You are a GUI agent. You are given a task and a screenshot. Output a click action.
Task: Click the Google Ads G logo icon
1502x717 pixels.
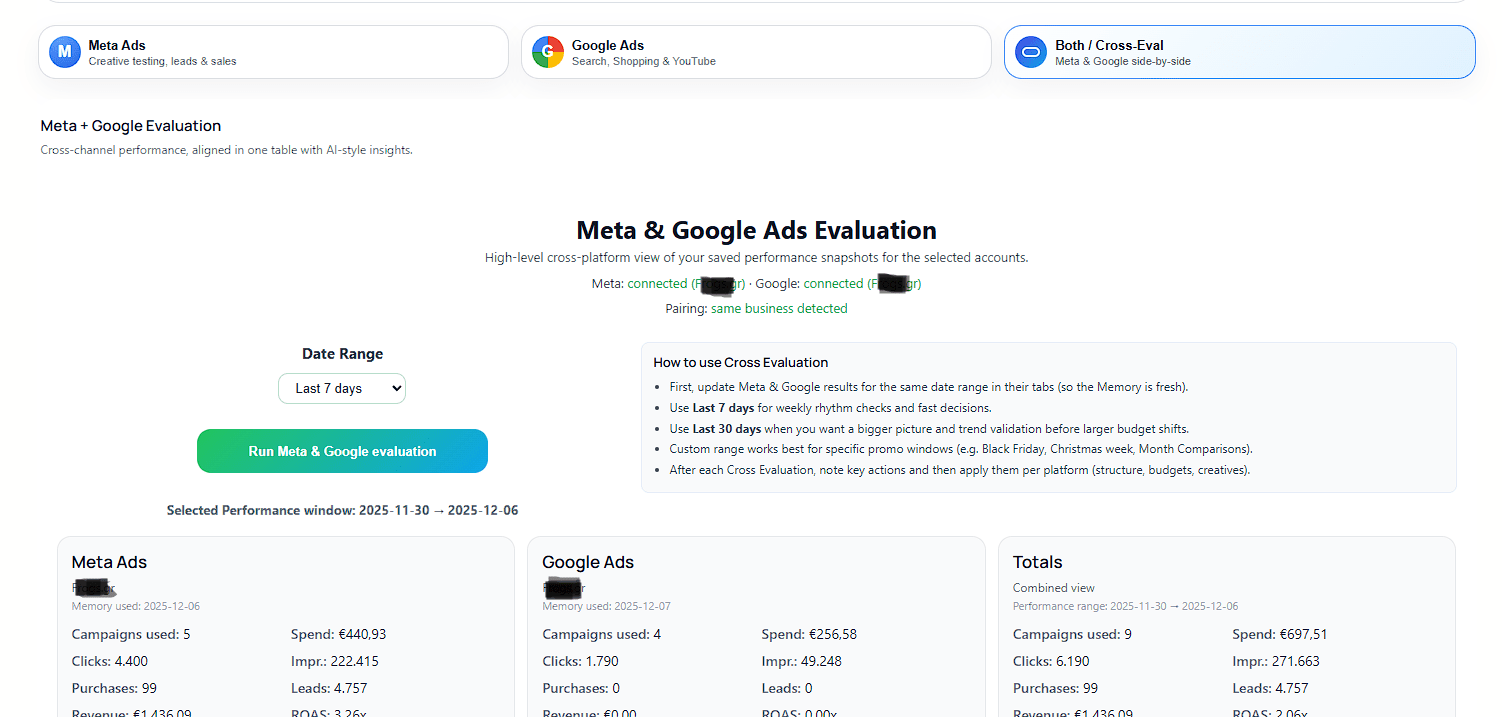[548, 52]
